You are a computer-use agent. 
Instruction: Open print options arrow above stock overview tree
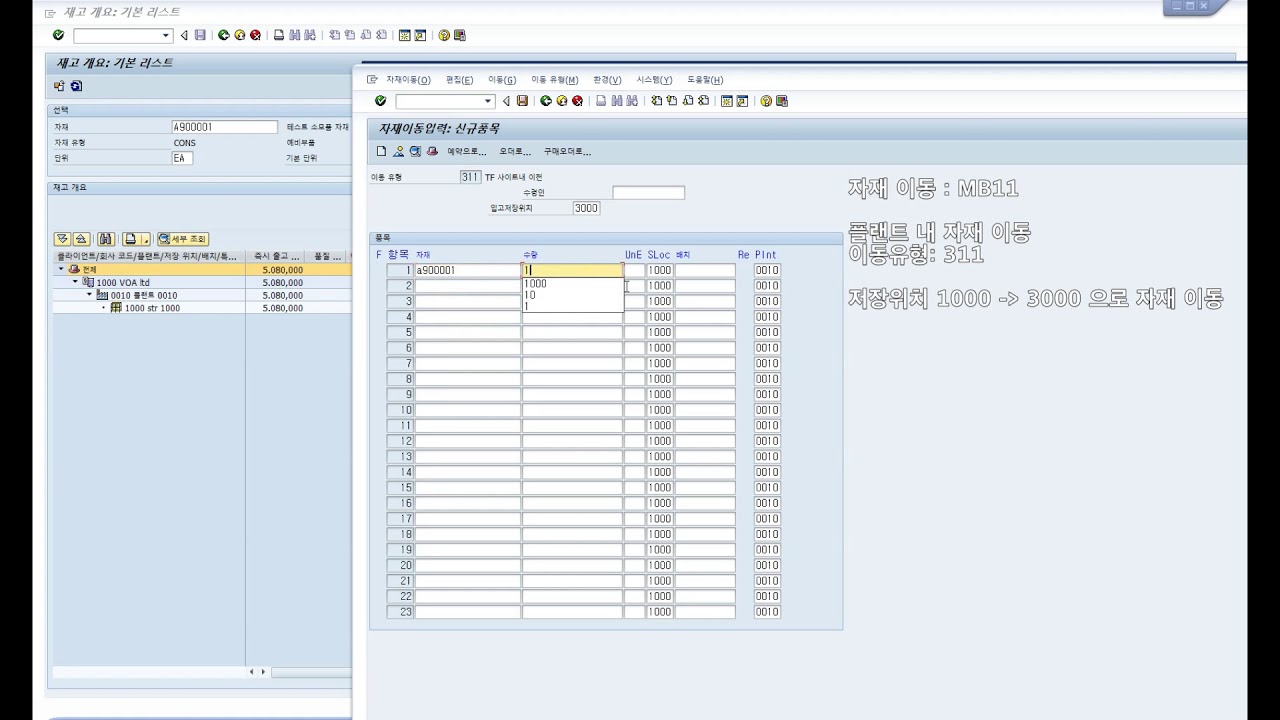[146, 240]
